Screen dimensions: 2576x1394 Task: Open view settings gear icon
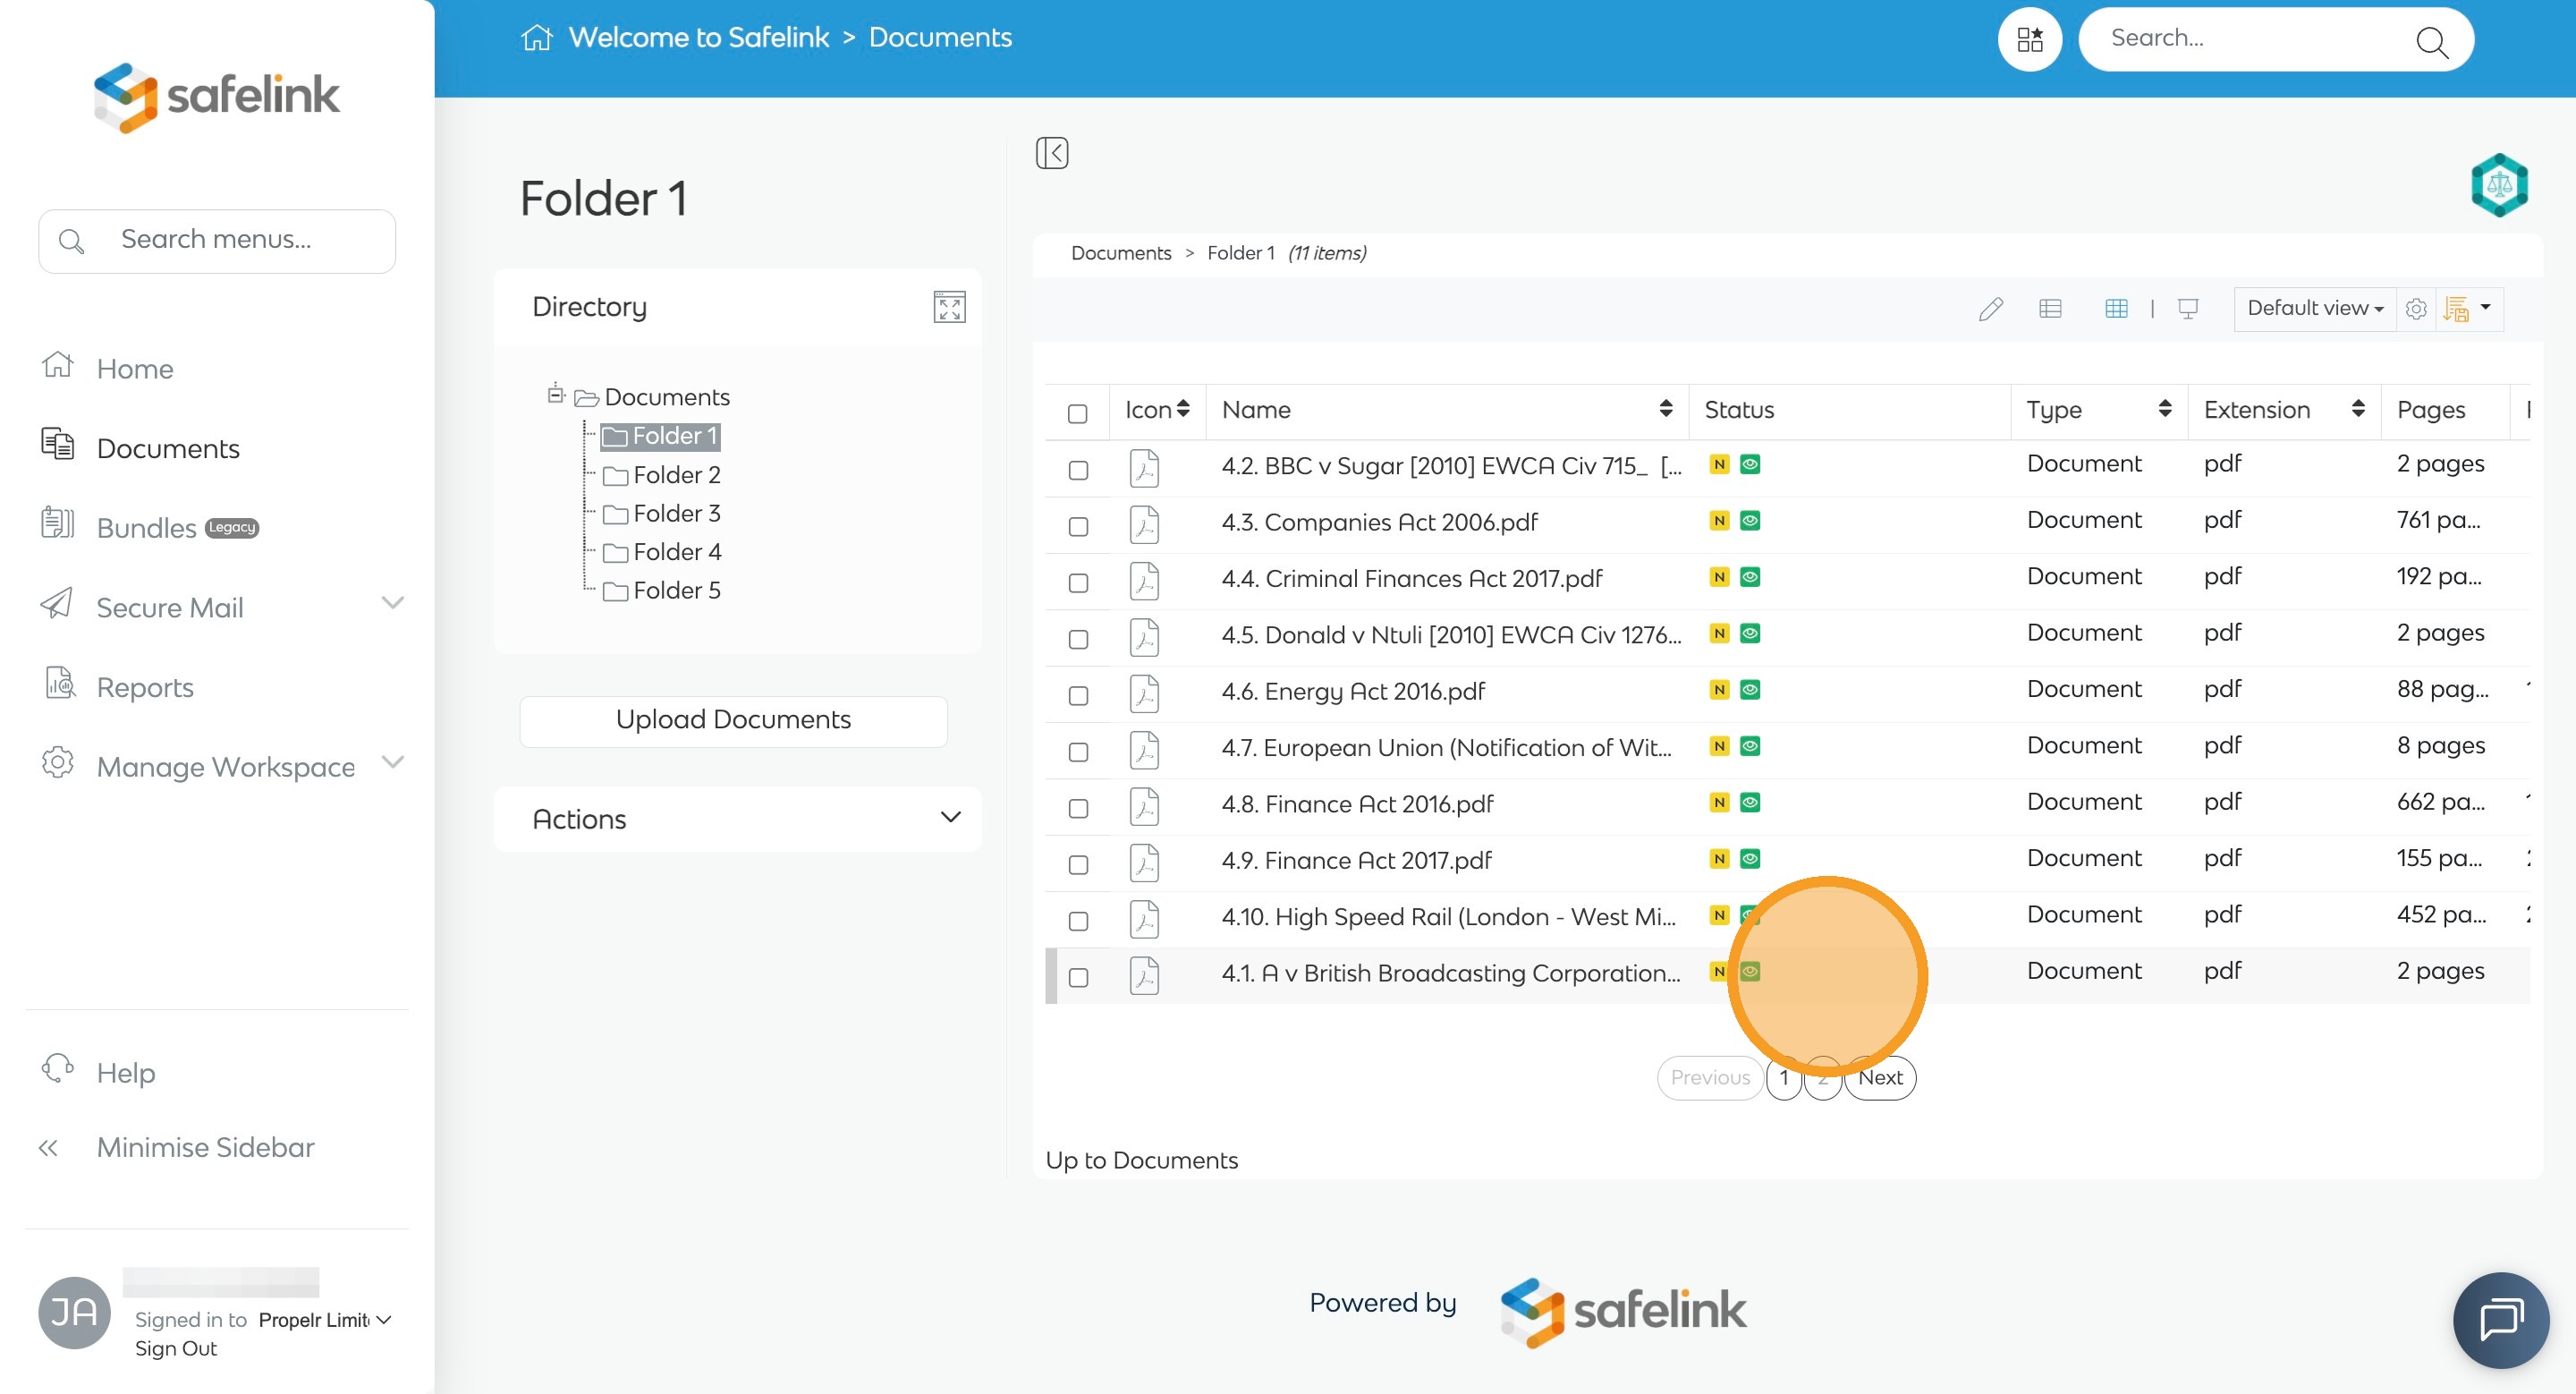2416,309
